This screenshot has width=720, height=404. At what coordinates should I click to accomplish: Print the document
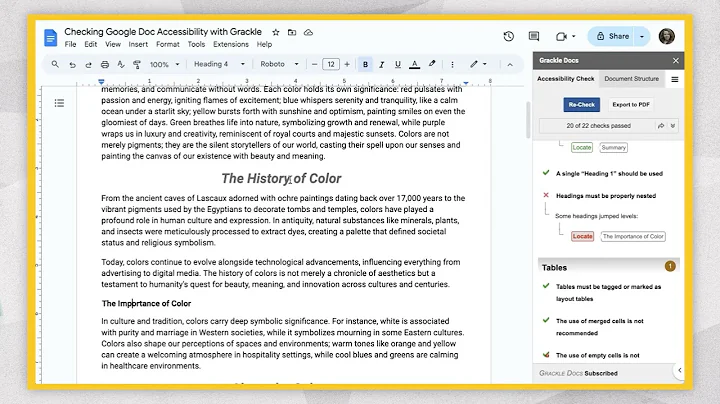click(x=105, y=65)
